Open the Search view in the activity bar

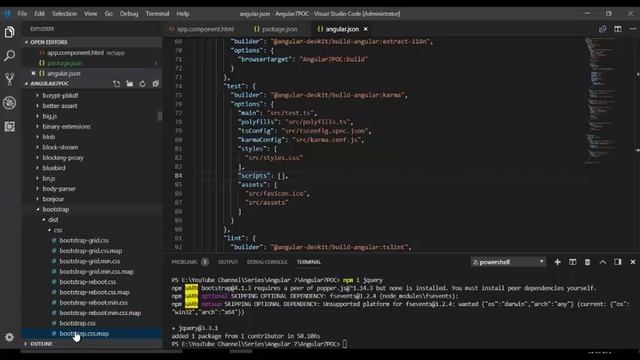(9, 56)
